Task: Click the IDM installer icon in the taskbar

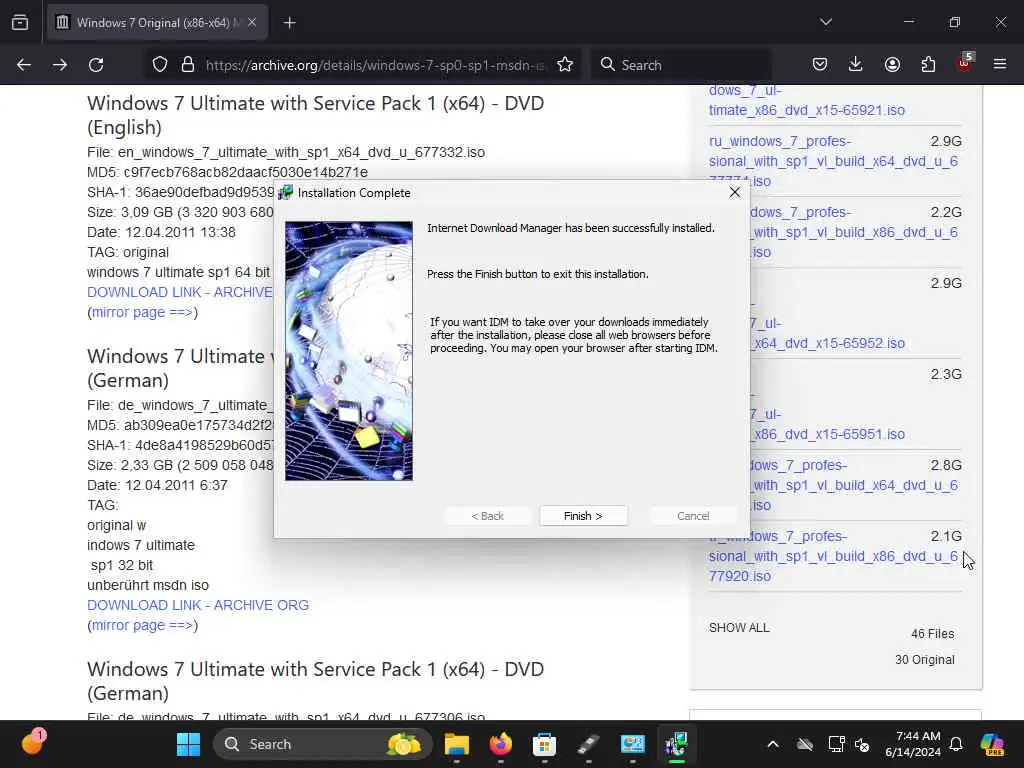Action: click(x=677, y=744)
